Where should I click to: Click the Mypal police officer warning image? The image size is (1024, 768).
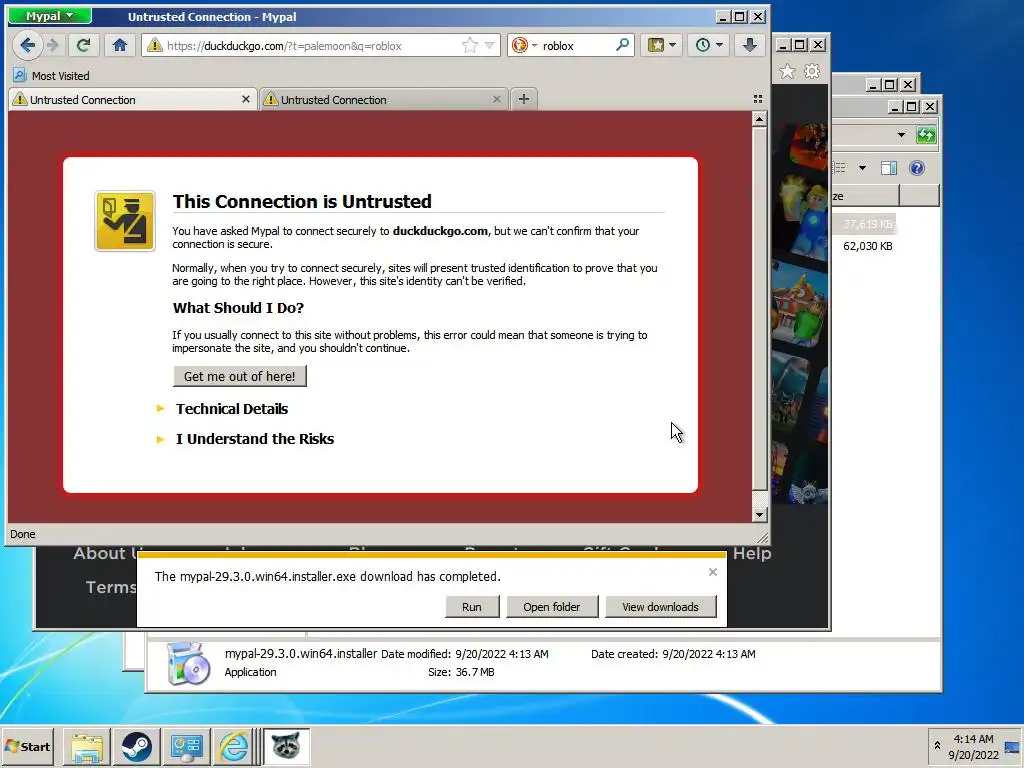pos(125,221)
